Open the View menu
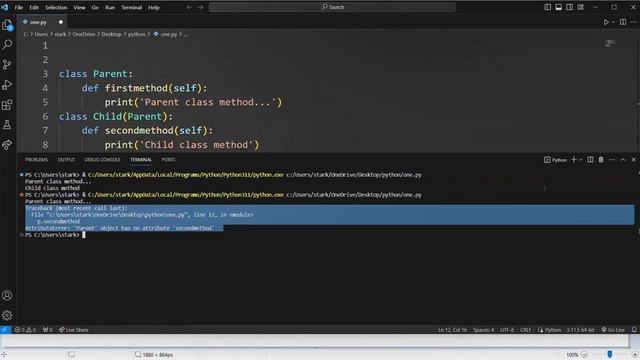The width and height of the screenshot is (640, 360). coord(79,7)
